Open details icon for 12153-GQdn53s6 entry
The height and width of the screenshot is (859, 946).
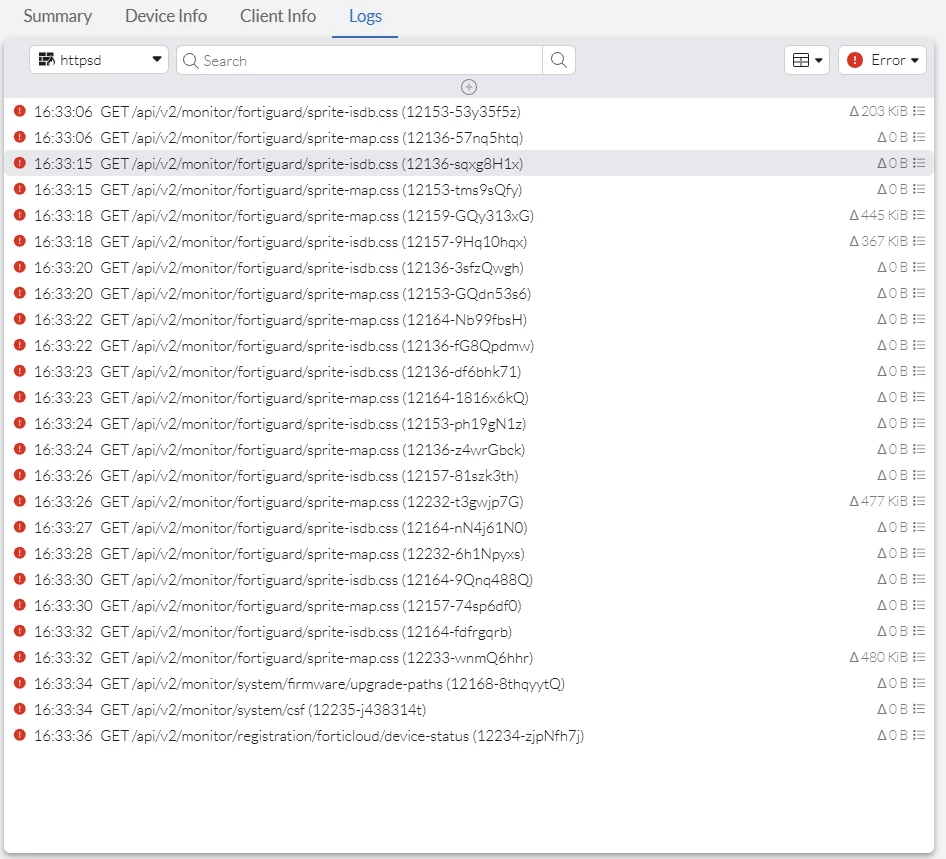tap(919, 293)
